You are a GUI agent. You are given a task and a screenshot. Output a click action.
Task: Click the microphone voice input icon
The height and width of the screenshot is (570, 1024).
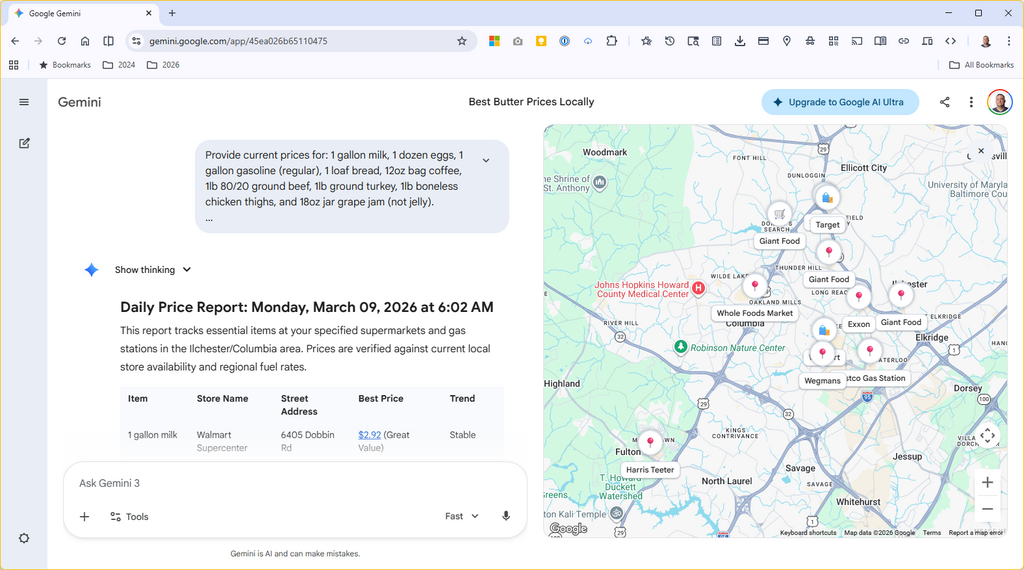[x=506, y=516]
